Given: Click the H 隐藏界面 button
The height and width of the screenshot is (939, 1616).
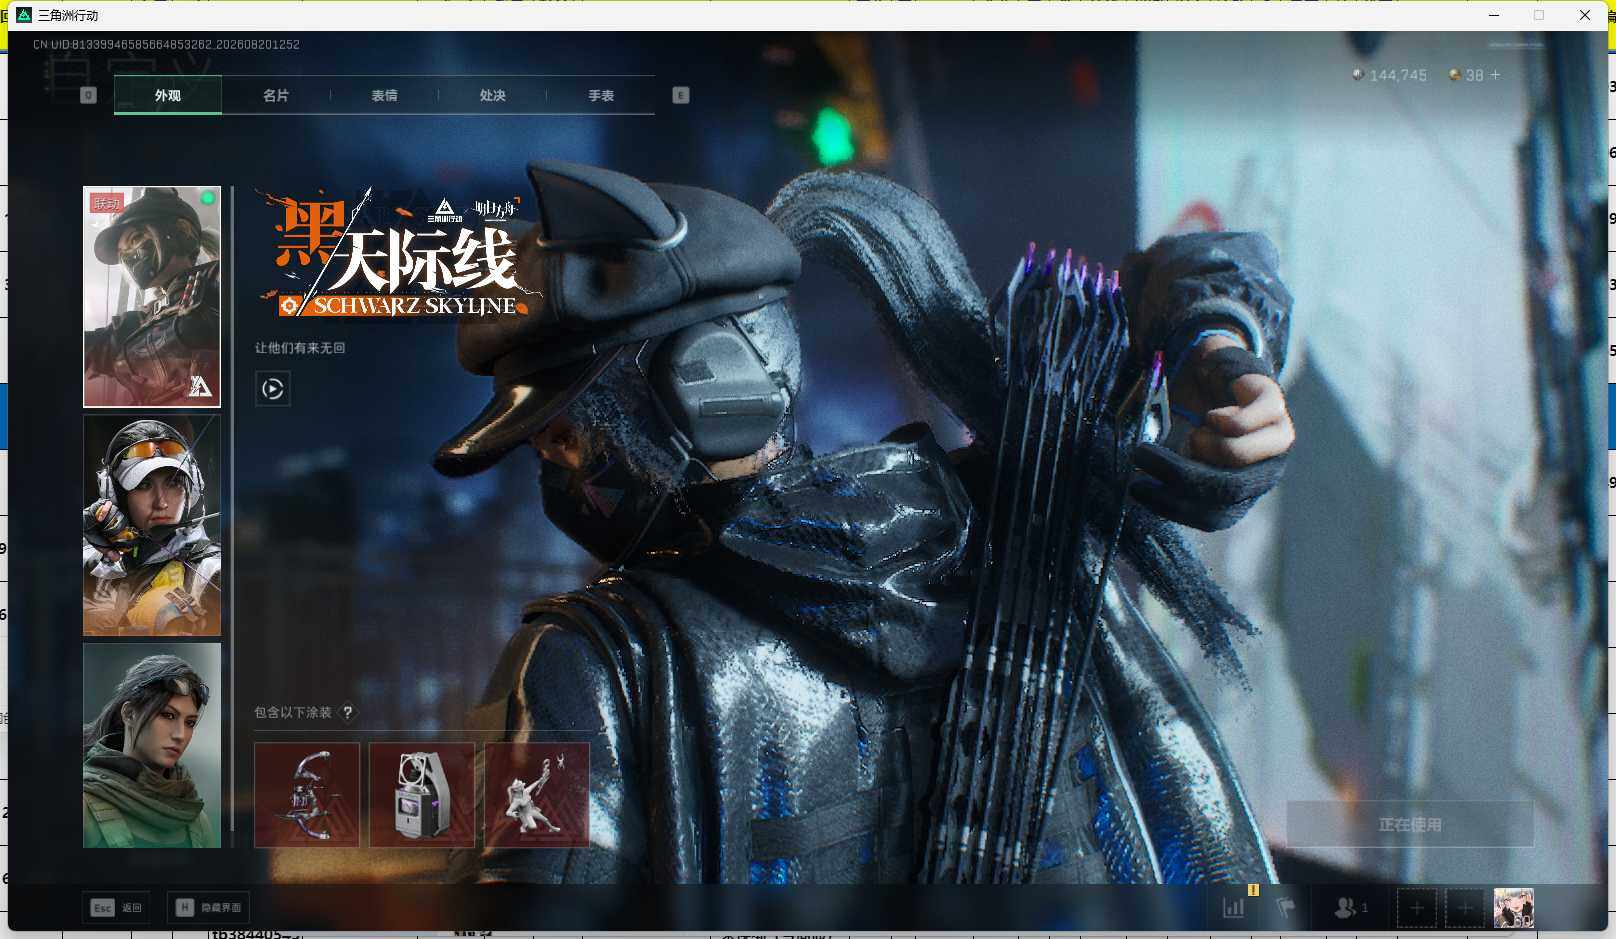Looking at the screenshot, I should (x=209, y=908).
